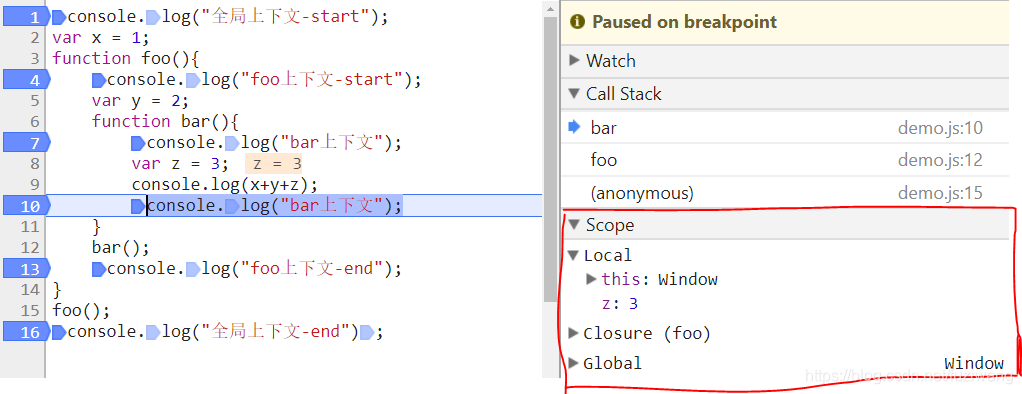
Task: Toggle the breakpoint on line 7
Action: [x=26, y=143]
